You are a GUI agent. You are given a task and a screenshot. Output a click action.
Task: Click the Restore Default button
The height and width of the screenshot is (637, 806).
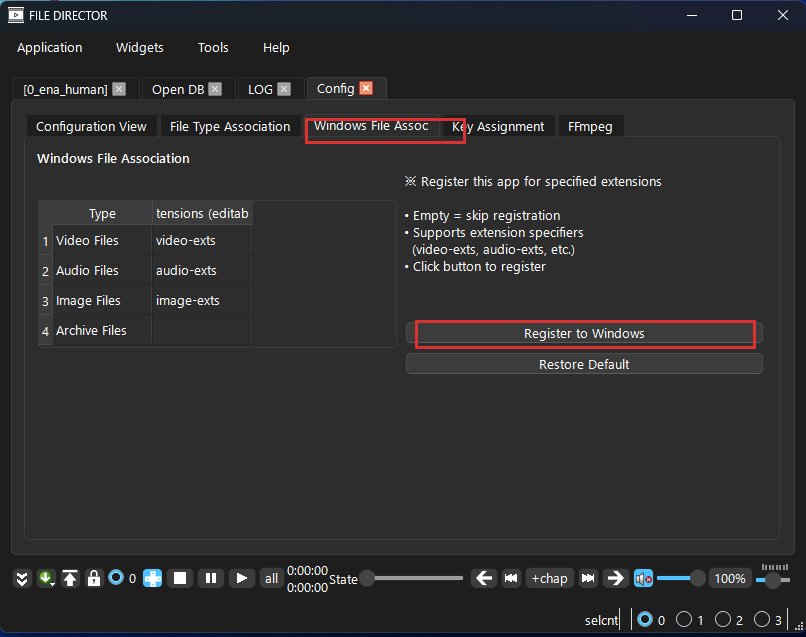click(584, 364)
